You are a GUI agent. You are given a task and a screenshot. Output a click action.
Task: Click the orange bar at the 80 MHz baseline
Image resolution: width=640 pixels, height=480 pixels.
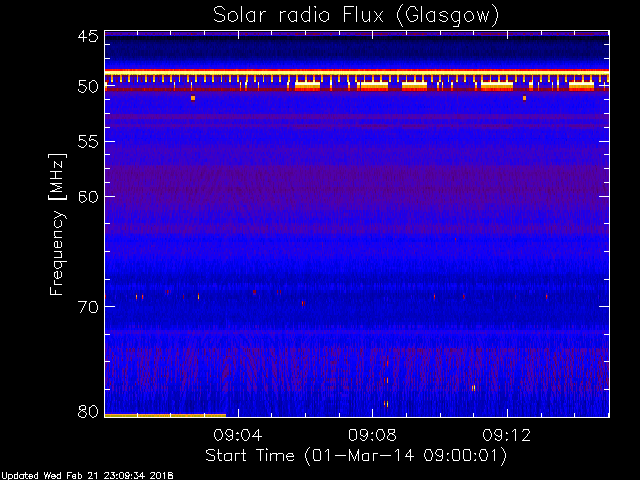click(x=165, y=416)
